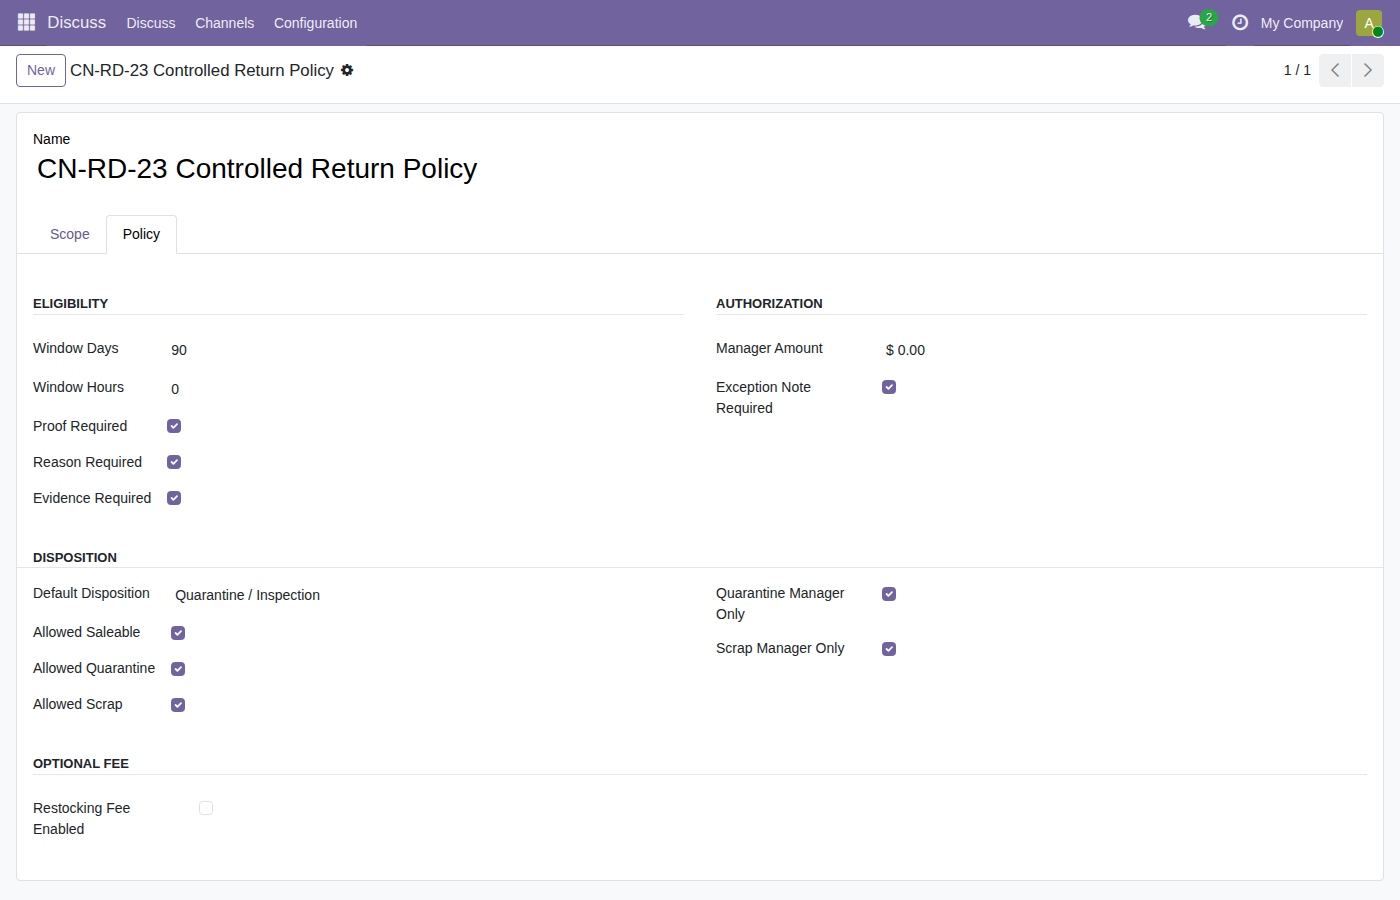Toggle the Allowed Saleable checkbox
The height and width of the screenshot is (900, 1400).
[x=178, y=633]
